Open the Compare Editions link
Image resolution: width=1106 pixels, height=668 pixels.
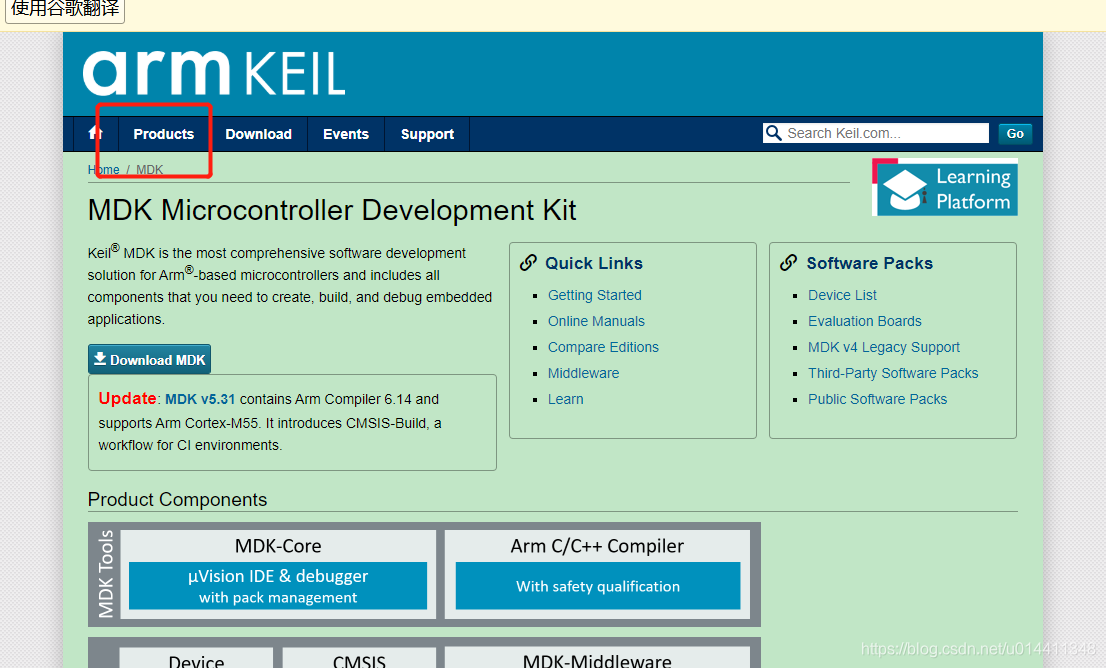point(603,347)
